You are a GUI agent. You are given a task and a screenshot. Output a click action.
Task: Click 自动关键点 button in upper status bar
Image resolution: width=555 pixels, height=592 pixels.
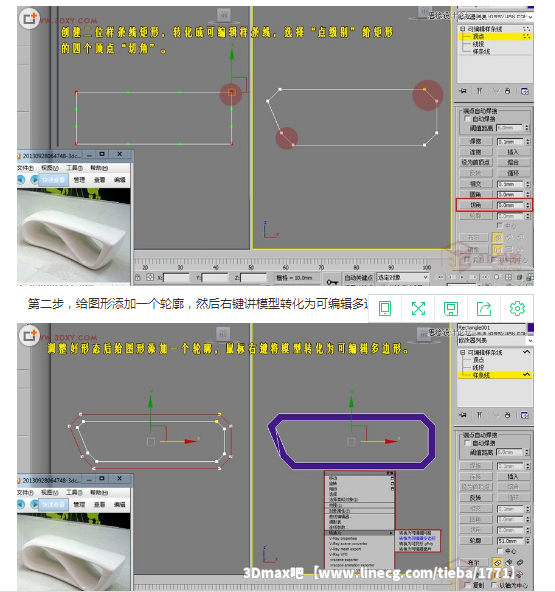358,278
